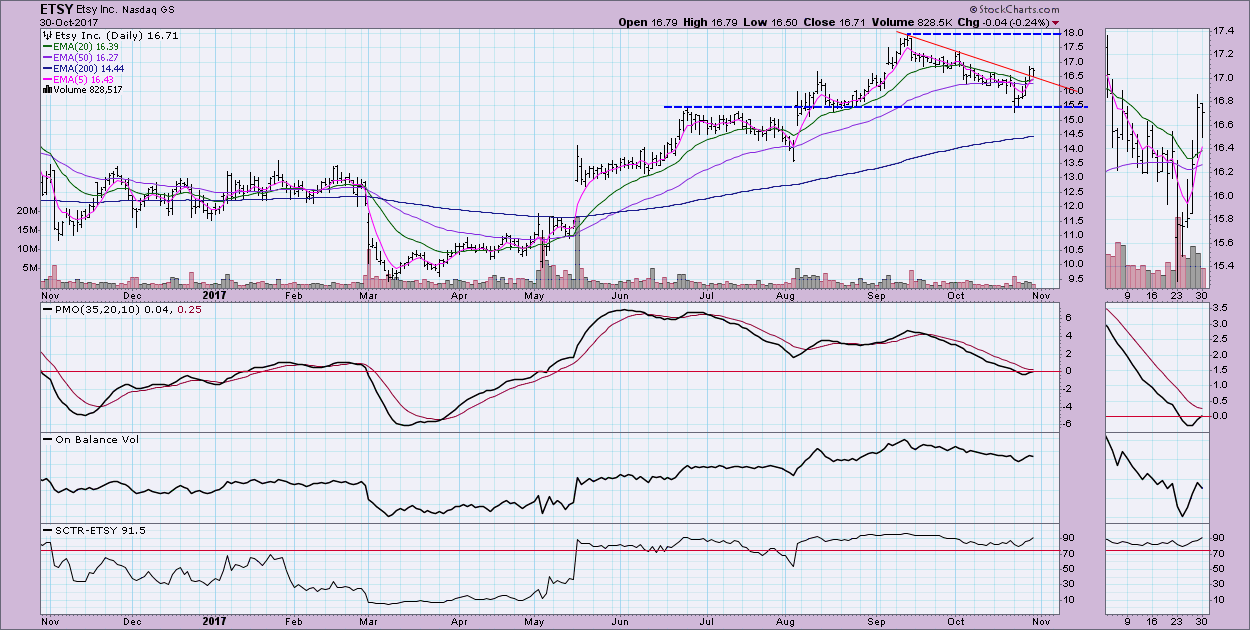Click the May label on the date axis
The width and height of the screenshot is (1250, 630).
[x=537, y=296]
